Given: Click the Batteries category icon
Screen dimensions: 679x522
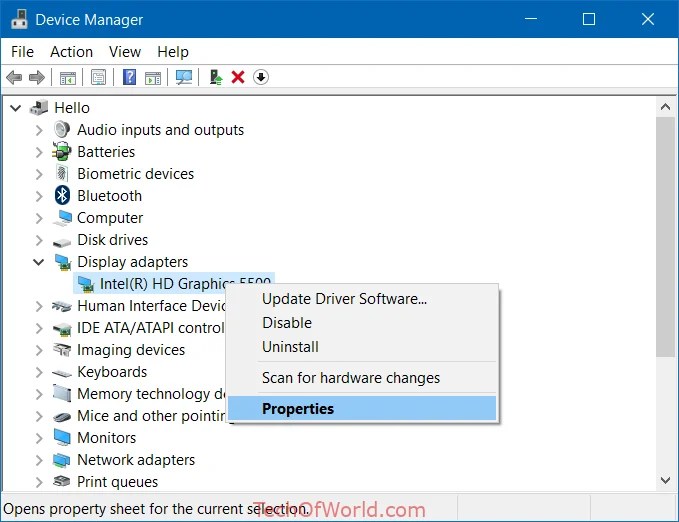Looking at the screenshot, I should 62,152.
